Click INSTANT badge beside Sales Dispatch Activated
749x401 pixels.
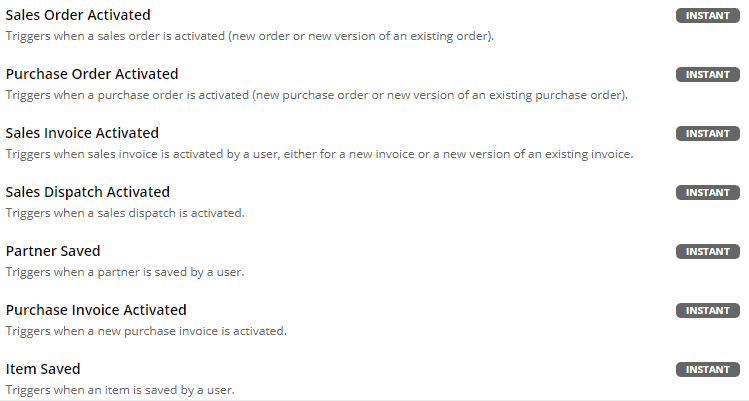tap(707, 193)
